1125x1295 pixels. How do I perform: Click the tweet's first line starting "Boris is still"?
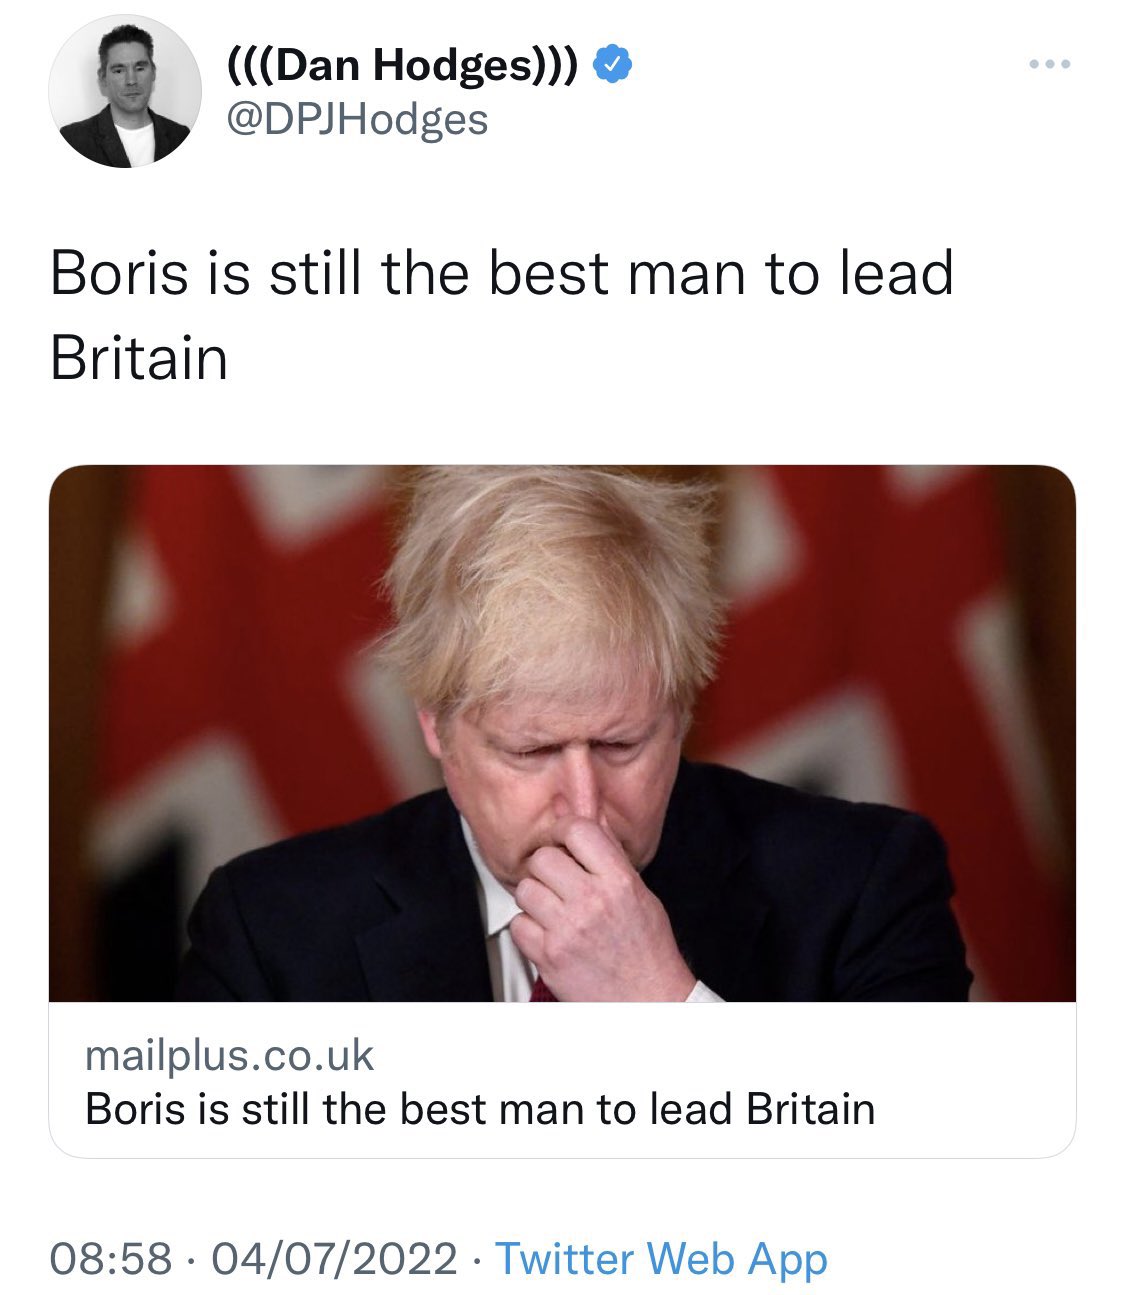[x=501, y=273]
